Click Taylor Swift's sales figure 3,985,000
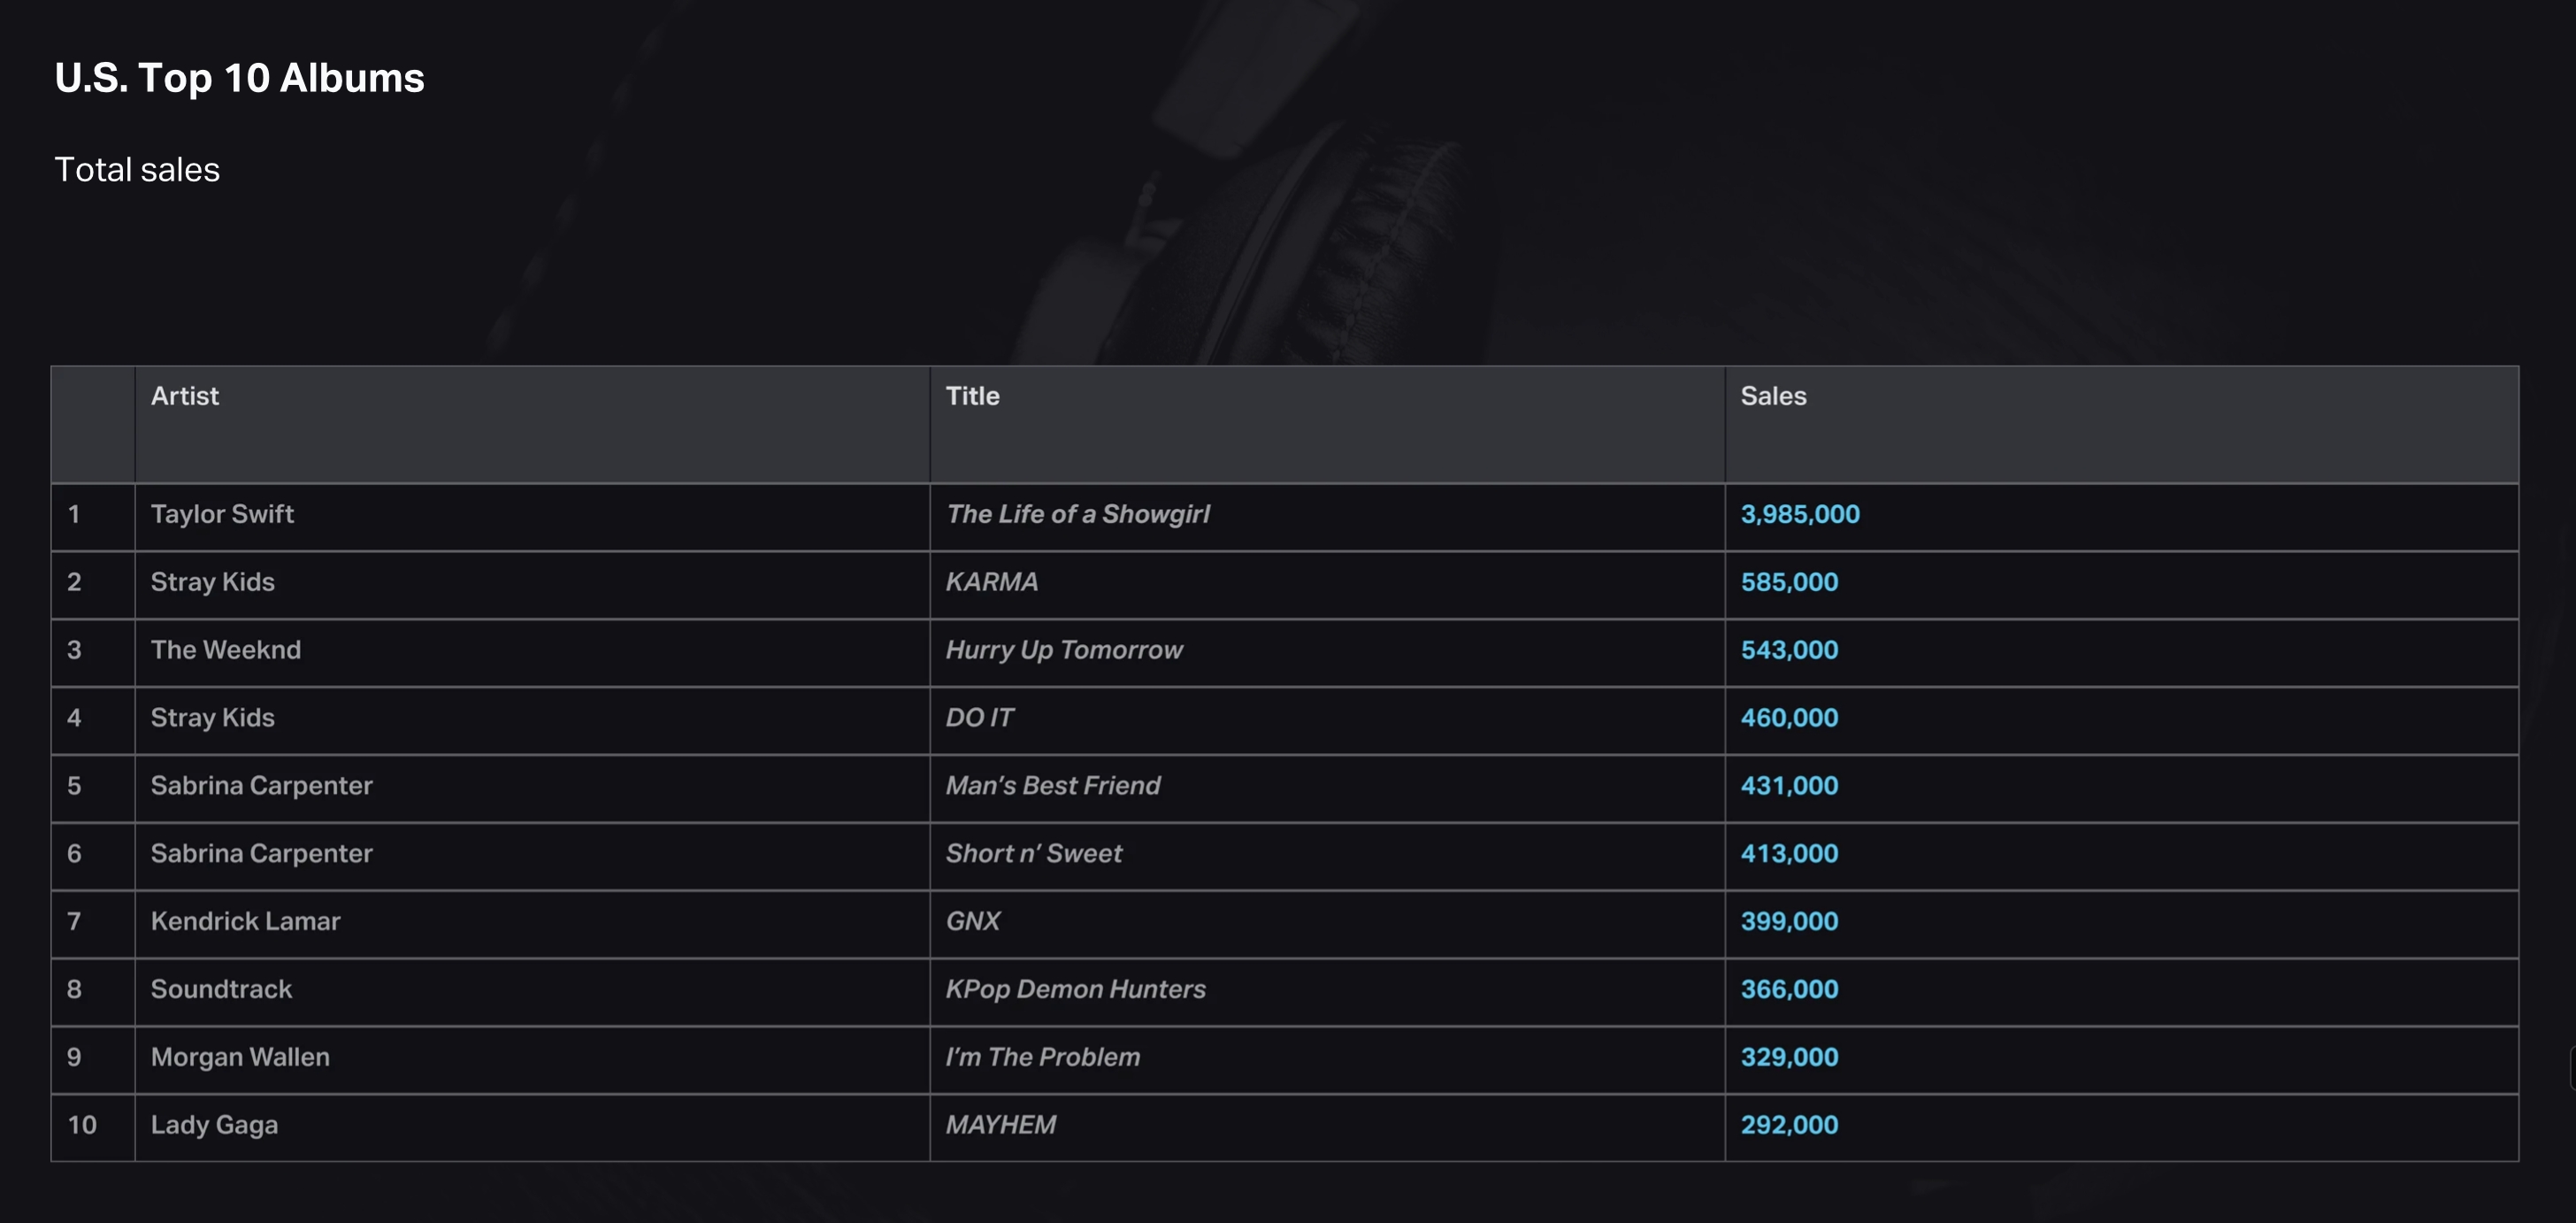 click(1799, 514)
